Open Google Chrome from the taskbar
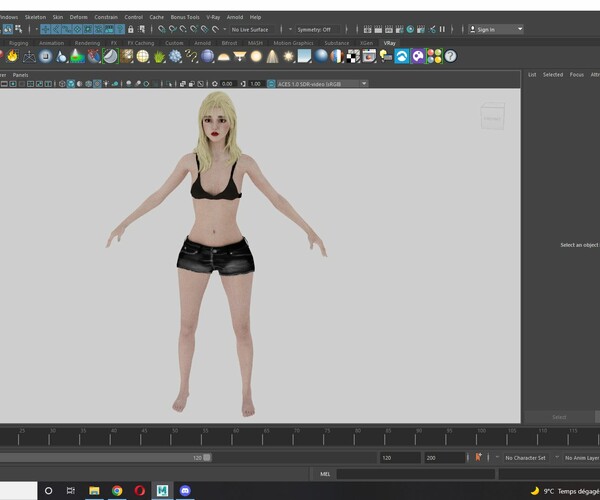The image size is (600, 500). (117, 491)
